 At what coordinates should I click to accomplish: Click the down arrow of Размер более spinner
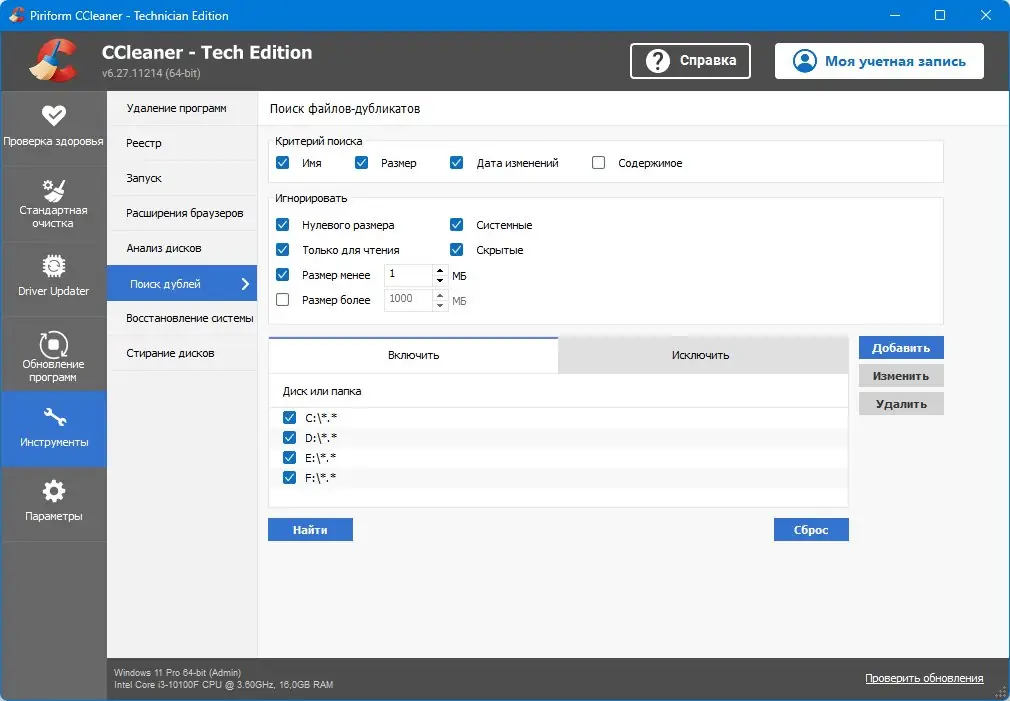click(x=440, y=305)
